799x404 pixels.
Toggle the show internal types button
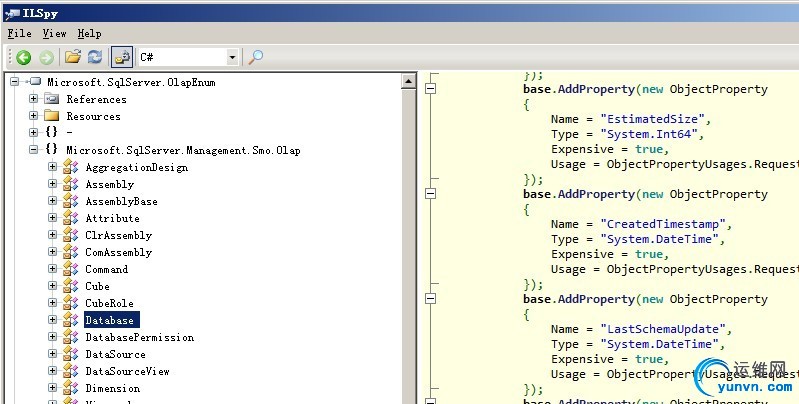point(122,57)
